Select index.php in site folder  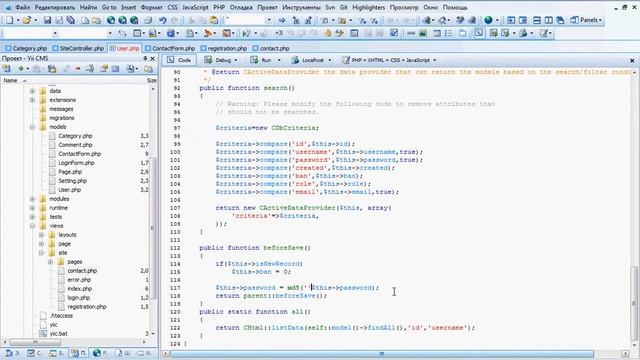click(x=80, y=289)
